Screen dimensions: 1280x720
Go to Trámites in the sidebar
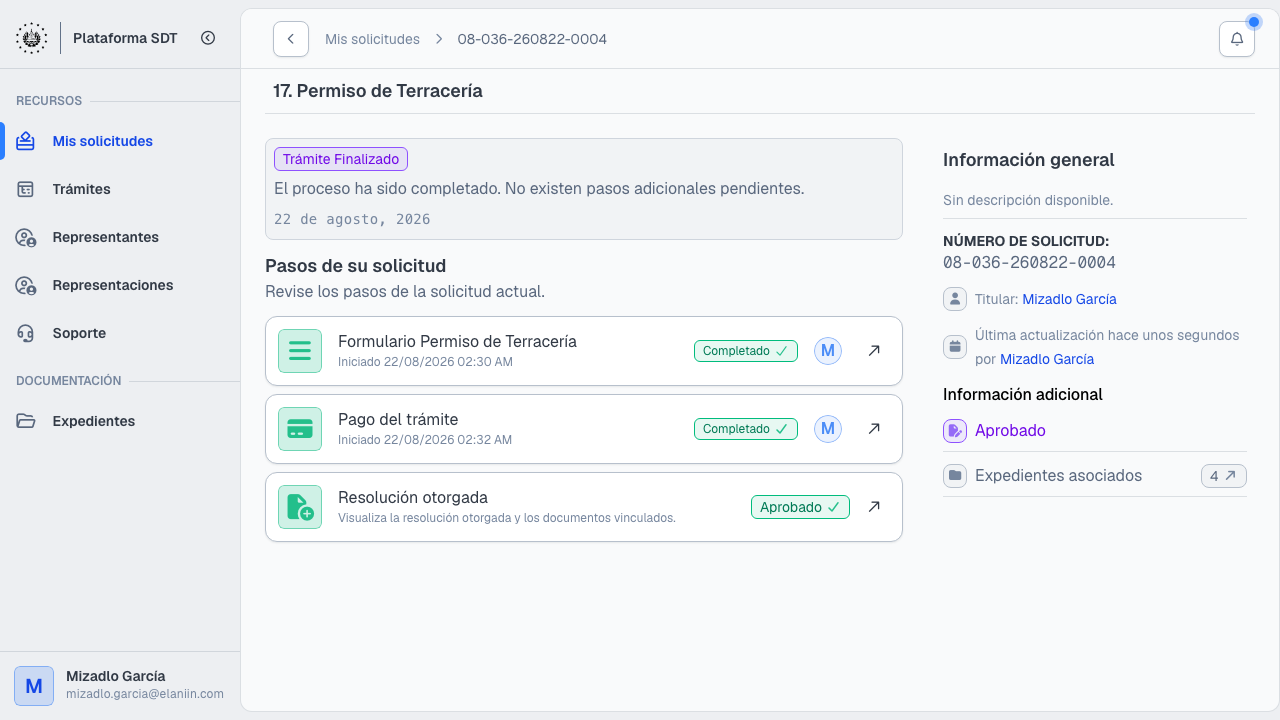(x=120, y=189)
